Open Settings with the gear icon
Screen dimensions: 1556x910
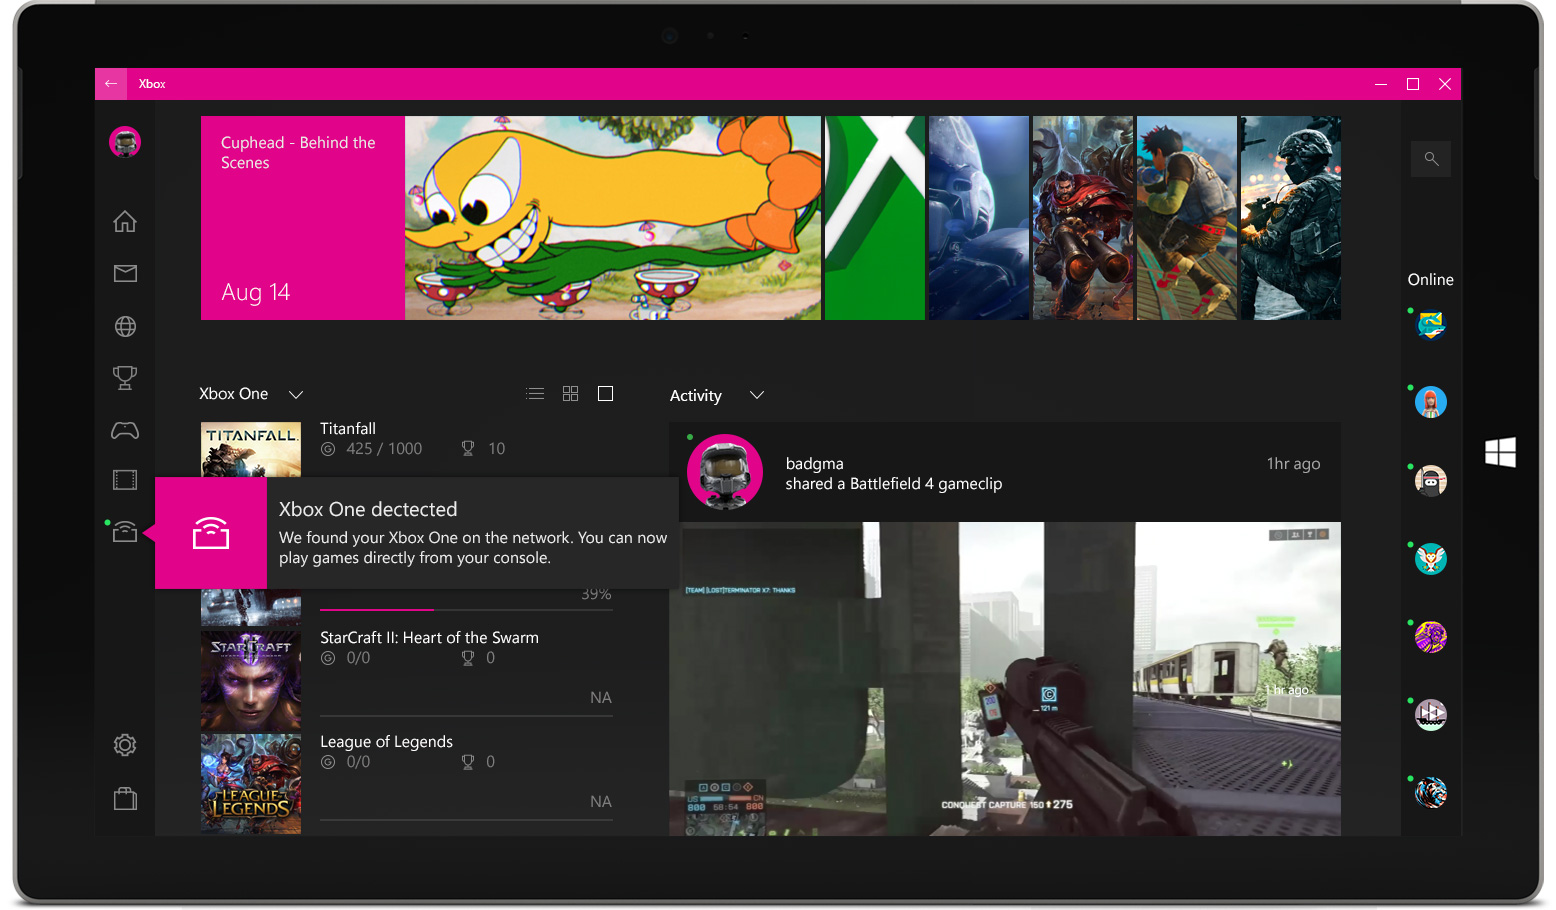(124, 745)
